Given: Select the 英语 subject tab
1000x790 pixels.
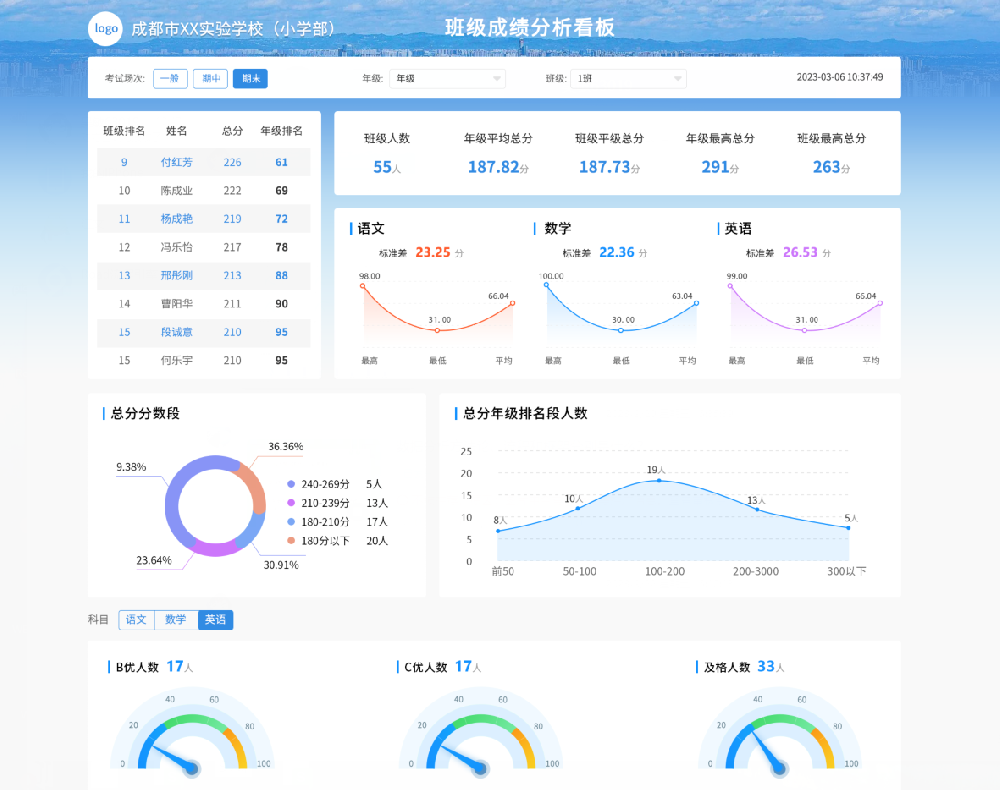Looking at the screenshot, I should [216, 619].
